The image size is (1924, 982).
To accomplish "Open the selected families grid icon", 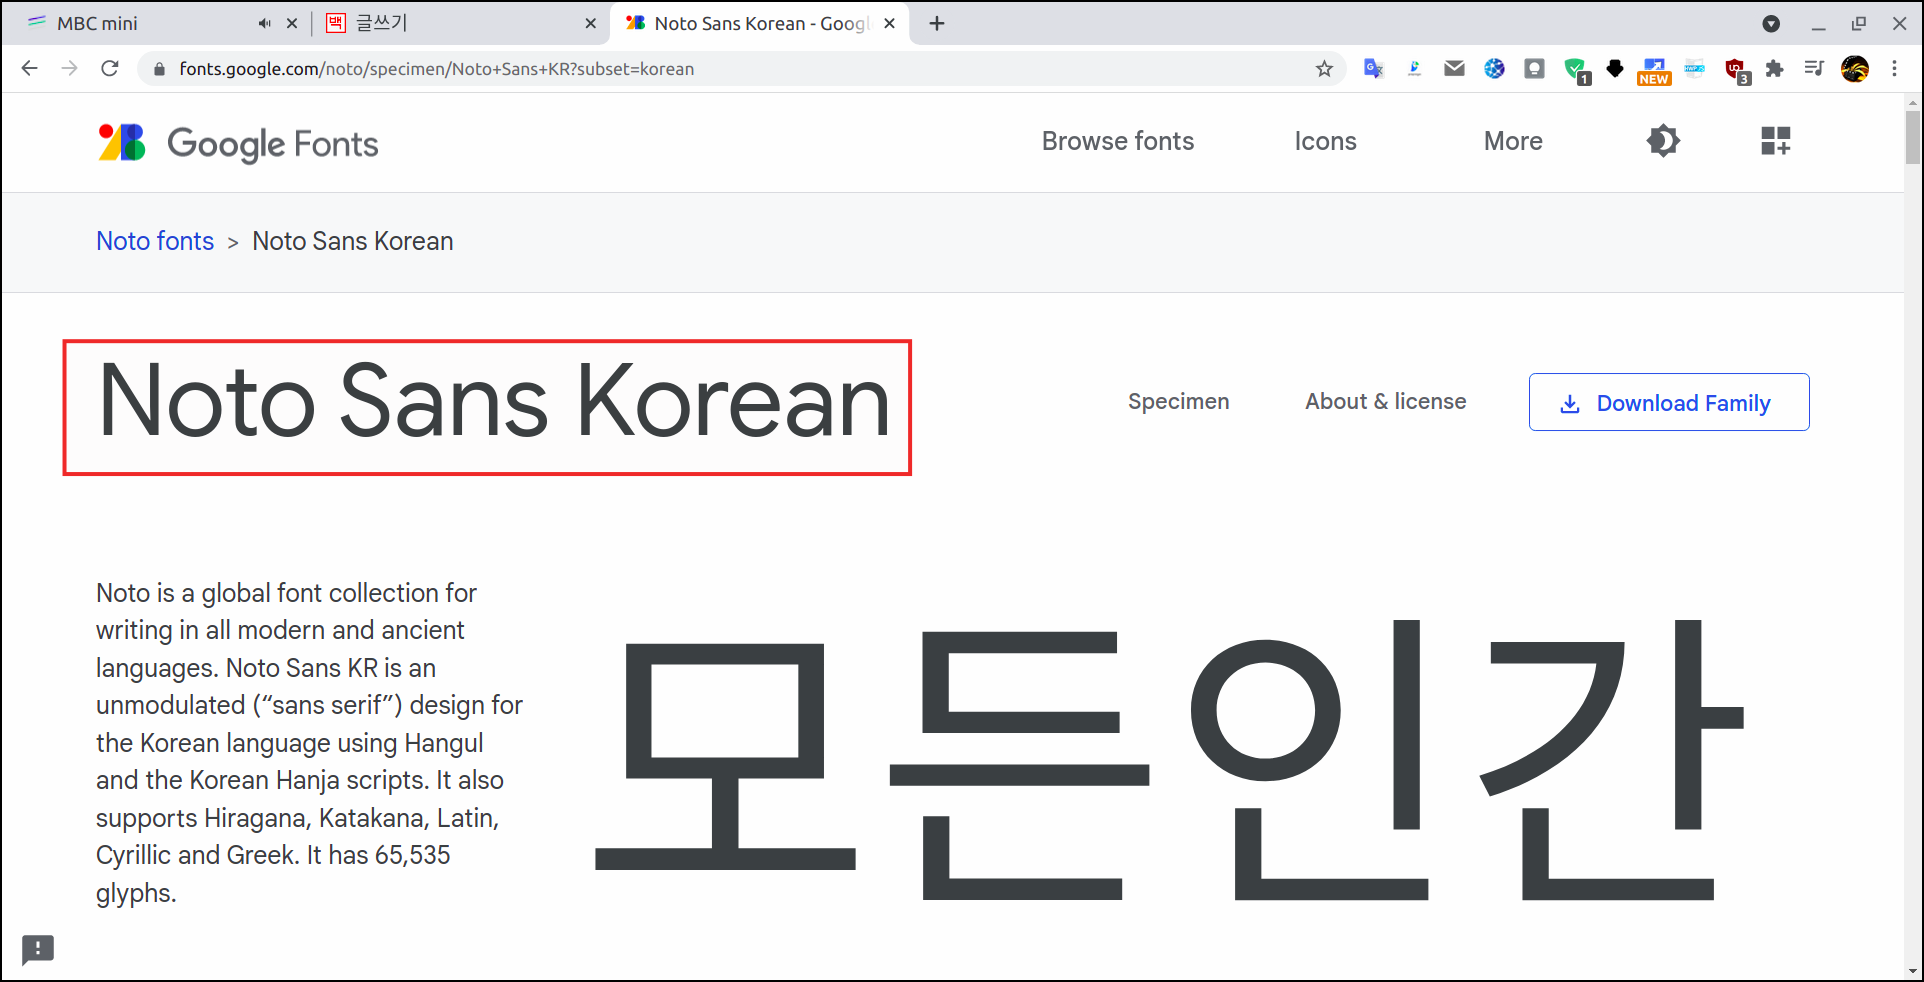I will coord(1776,141).
